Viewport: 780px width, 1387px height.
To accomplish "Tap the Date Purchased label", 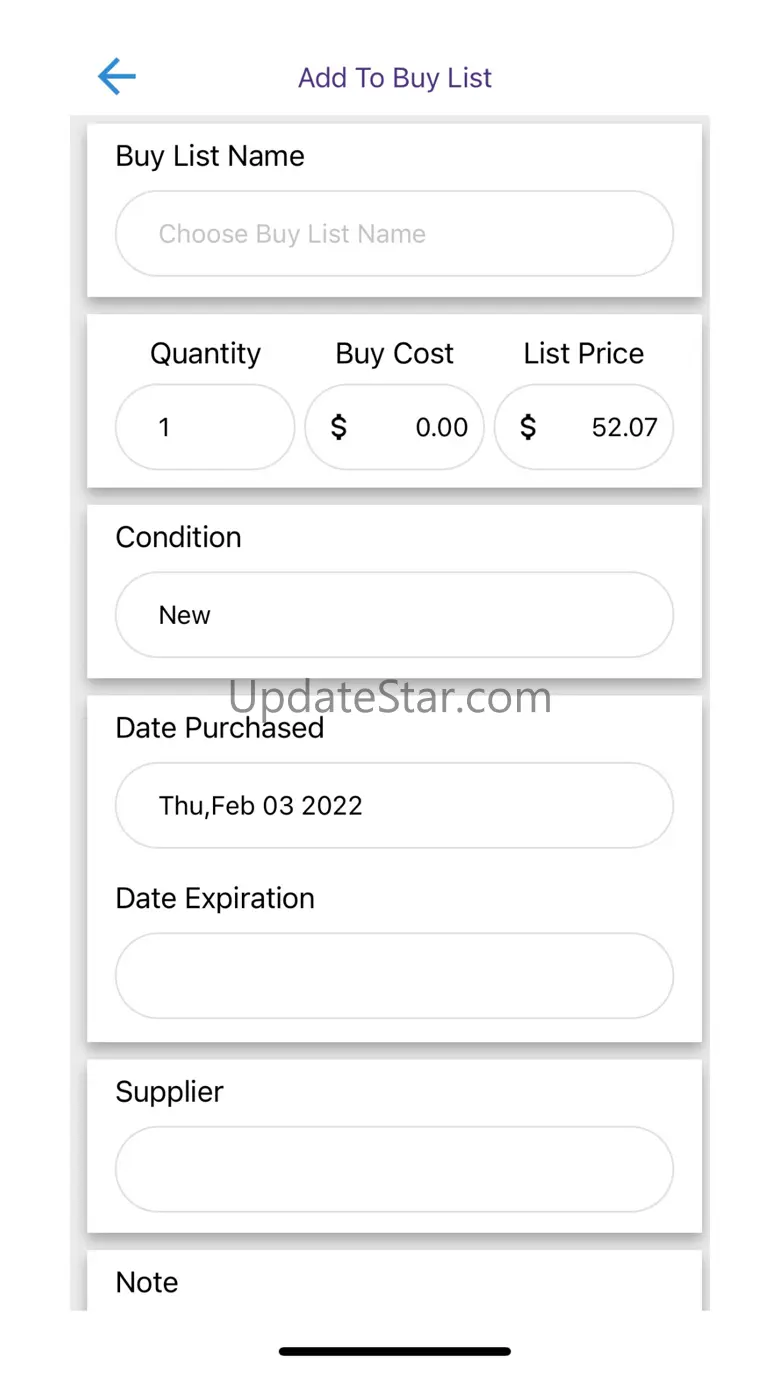I will (220, 728).
